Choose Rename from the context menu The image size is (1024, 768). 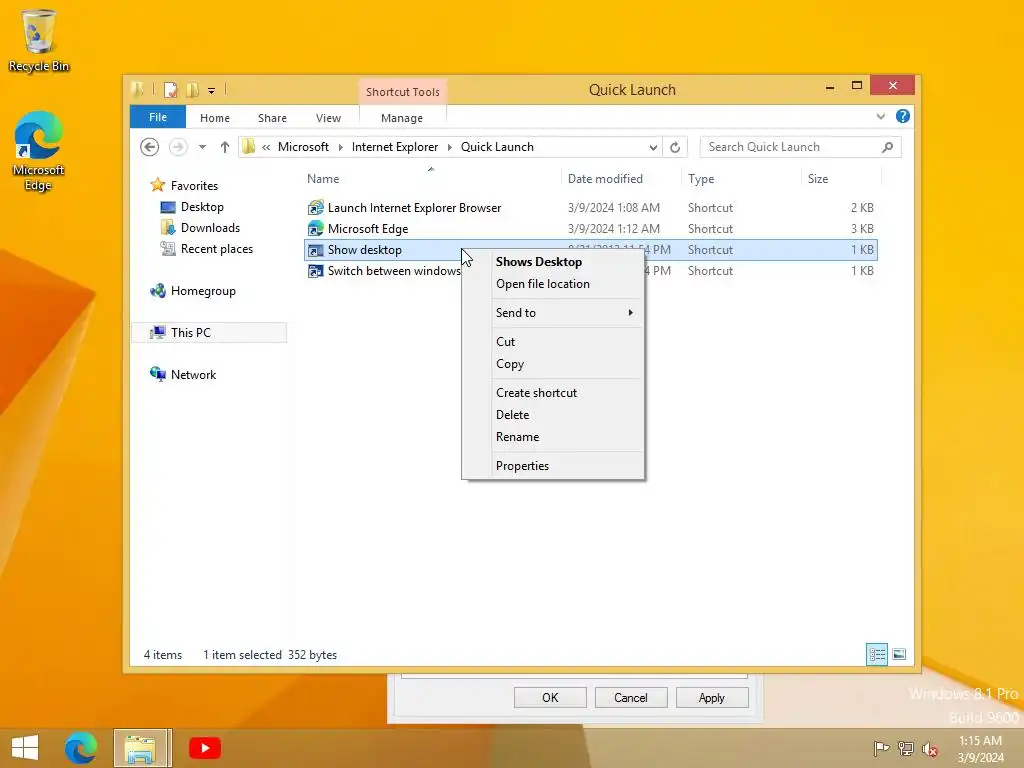coord(552,436)
